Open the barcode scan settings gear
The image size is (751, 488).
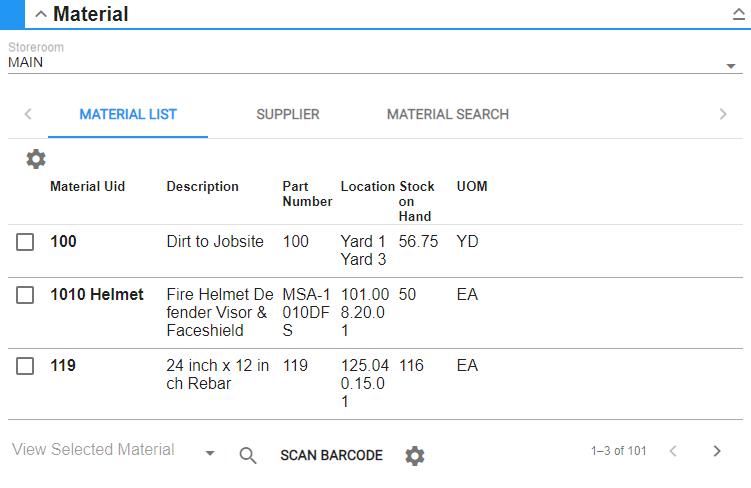(x=415, y=456)
